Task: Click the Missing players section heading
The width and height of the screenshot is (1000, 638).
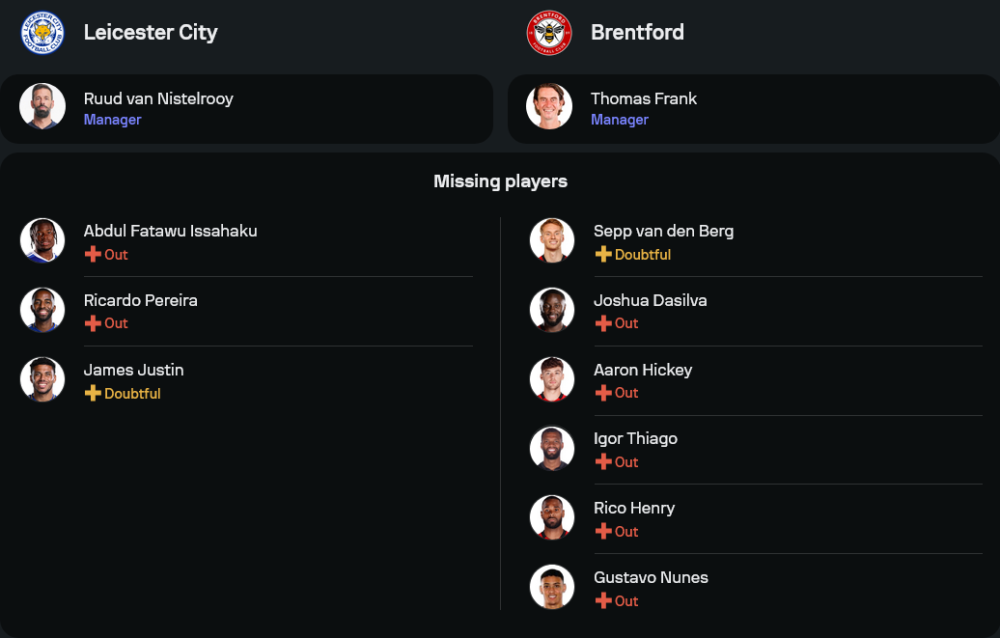Action: pyautogui.click(x=500, y=181)
